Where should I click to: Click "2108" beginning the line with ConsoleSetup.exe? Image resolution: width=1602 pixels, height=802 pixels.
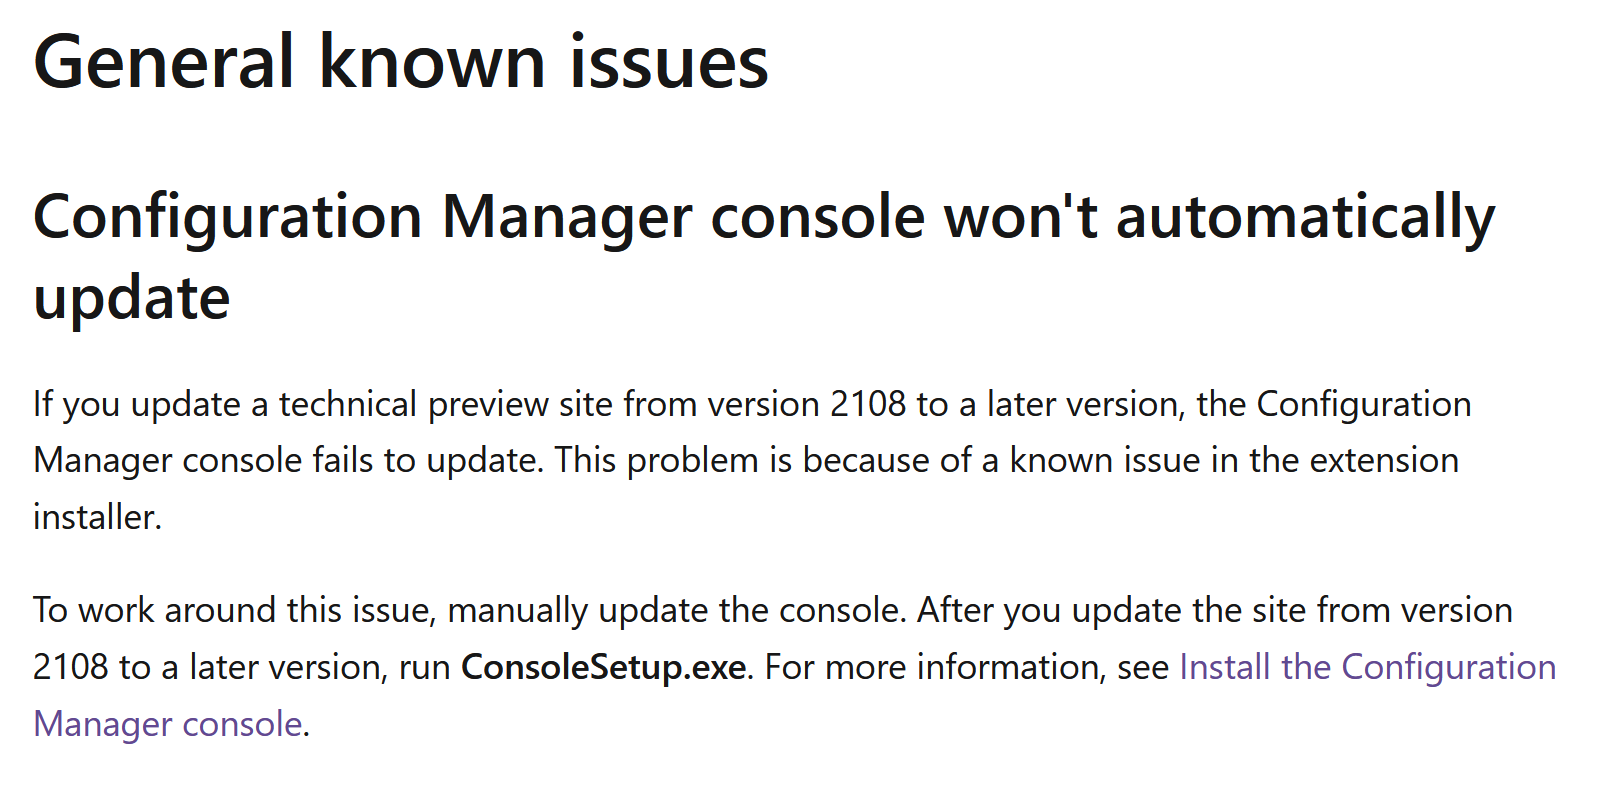pyautogui.click(x=71, y=667)
